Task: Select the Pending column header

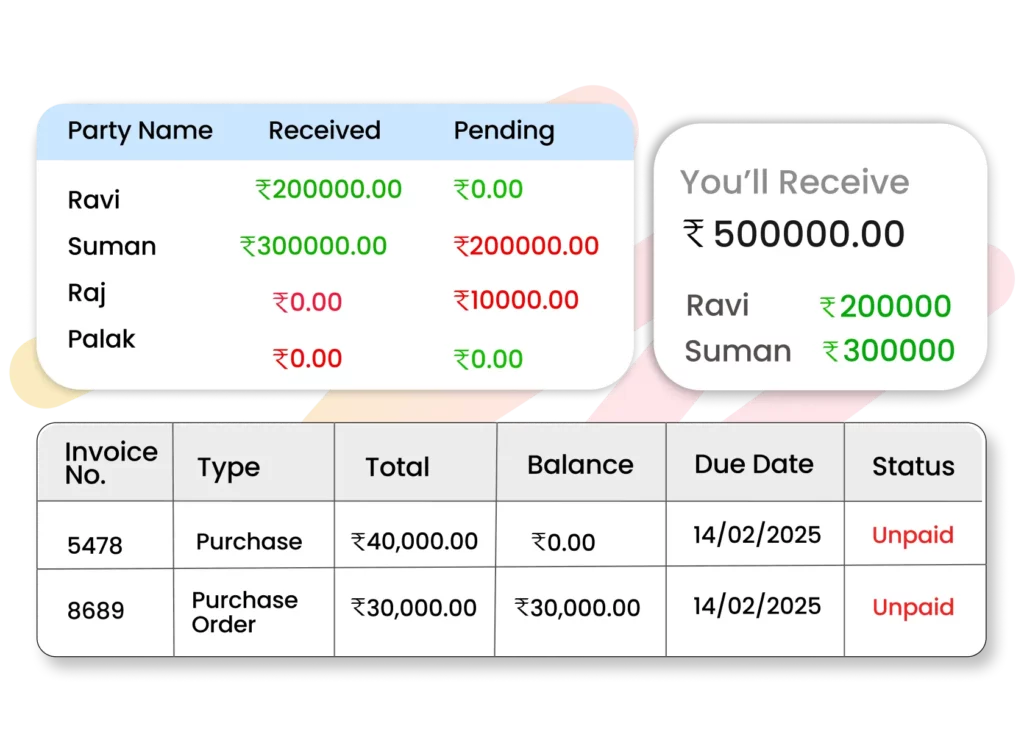Action: click(x=503, y=131)
